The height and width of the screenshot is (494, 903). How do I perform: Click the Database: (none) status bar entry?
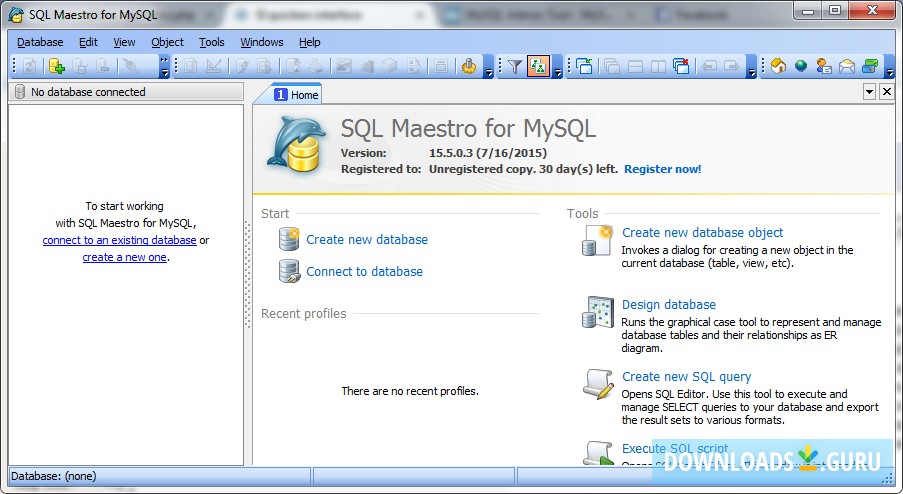pos(160,476)
